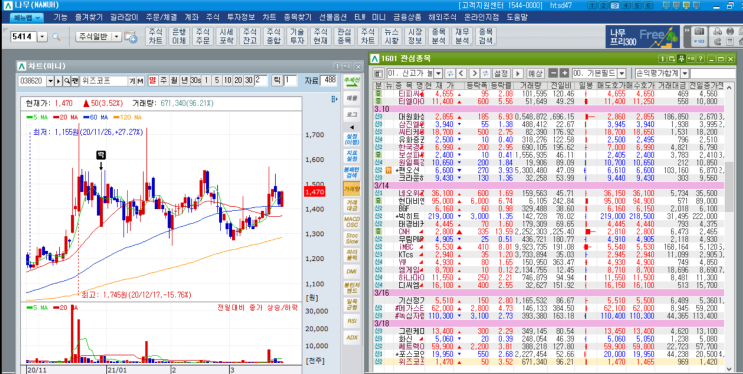Expand the 주식일반 dropdown
This screenshot has height=374, width=743.
click(x=117, y=37)
